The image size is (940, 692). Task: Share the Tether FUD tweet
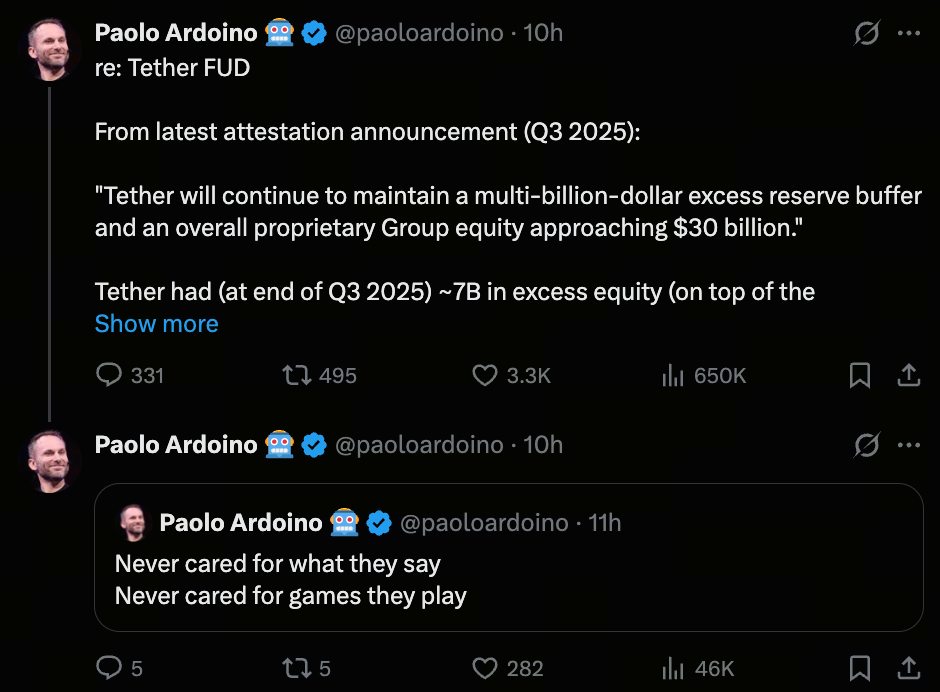tap(908, 376)
